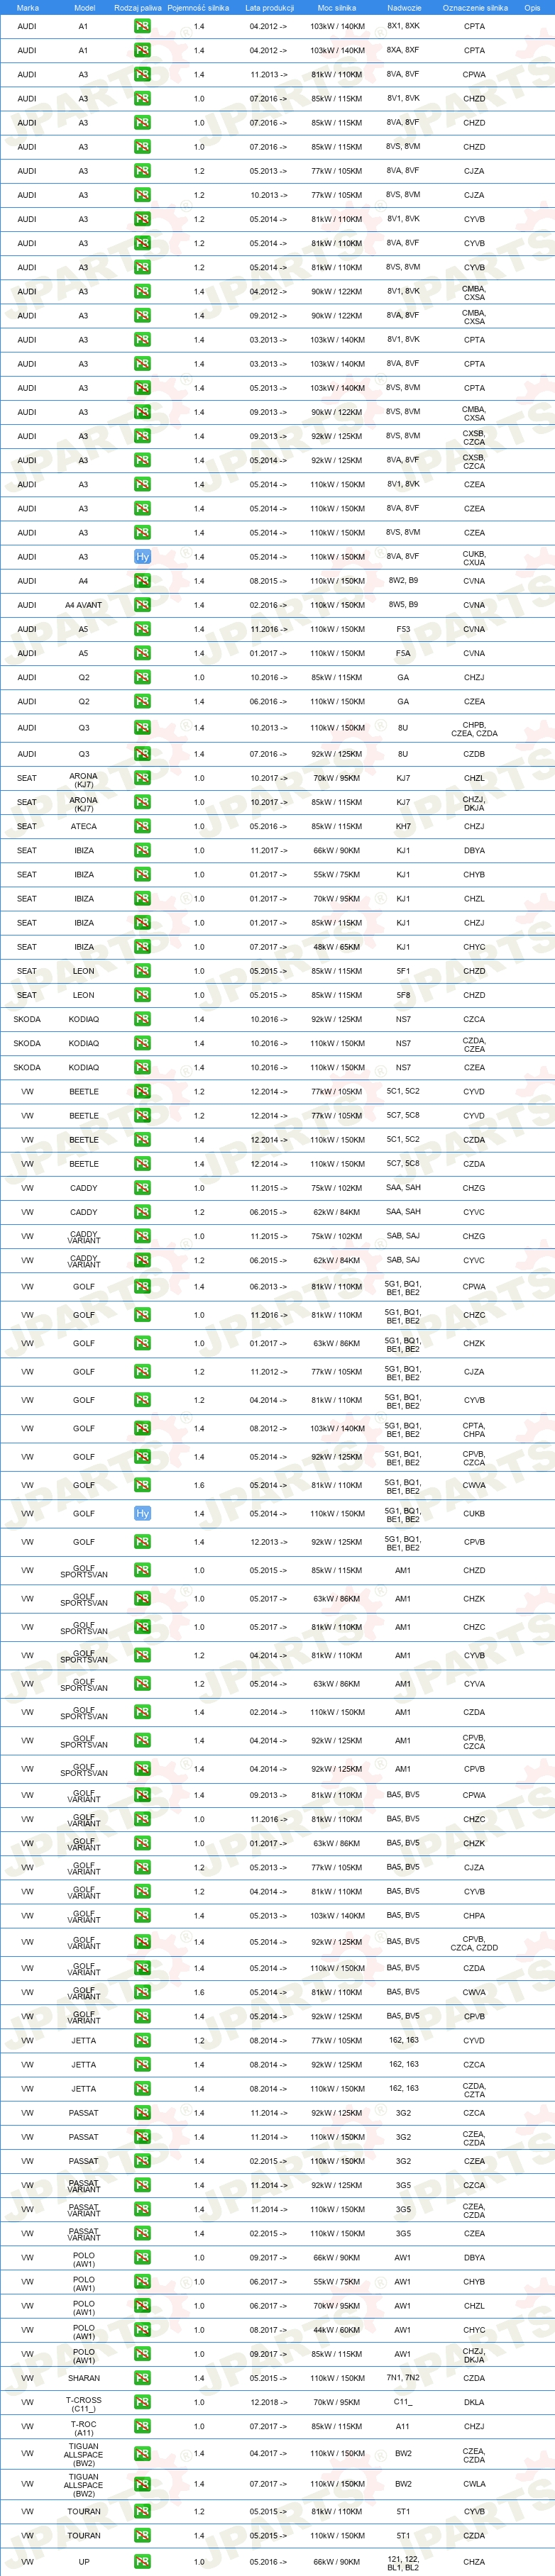Select the 'SHARAN' model cell

pos(84,2378)
